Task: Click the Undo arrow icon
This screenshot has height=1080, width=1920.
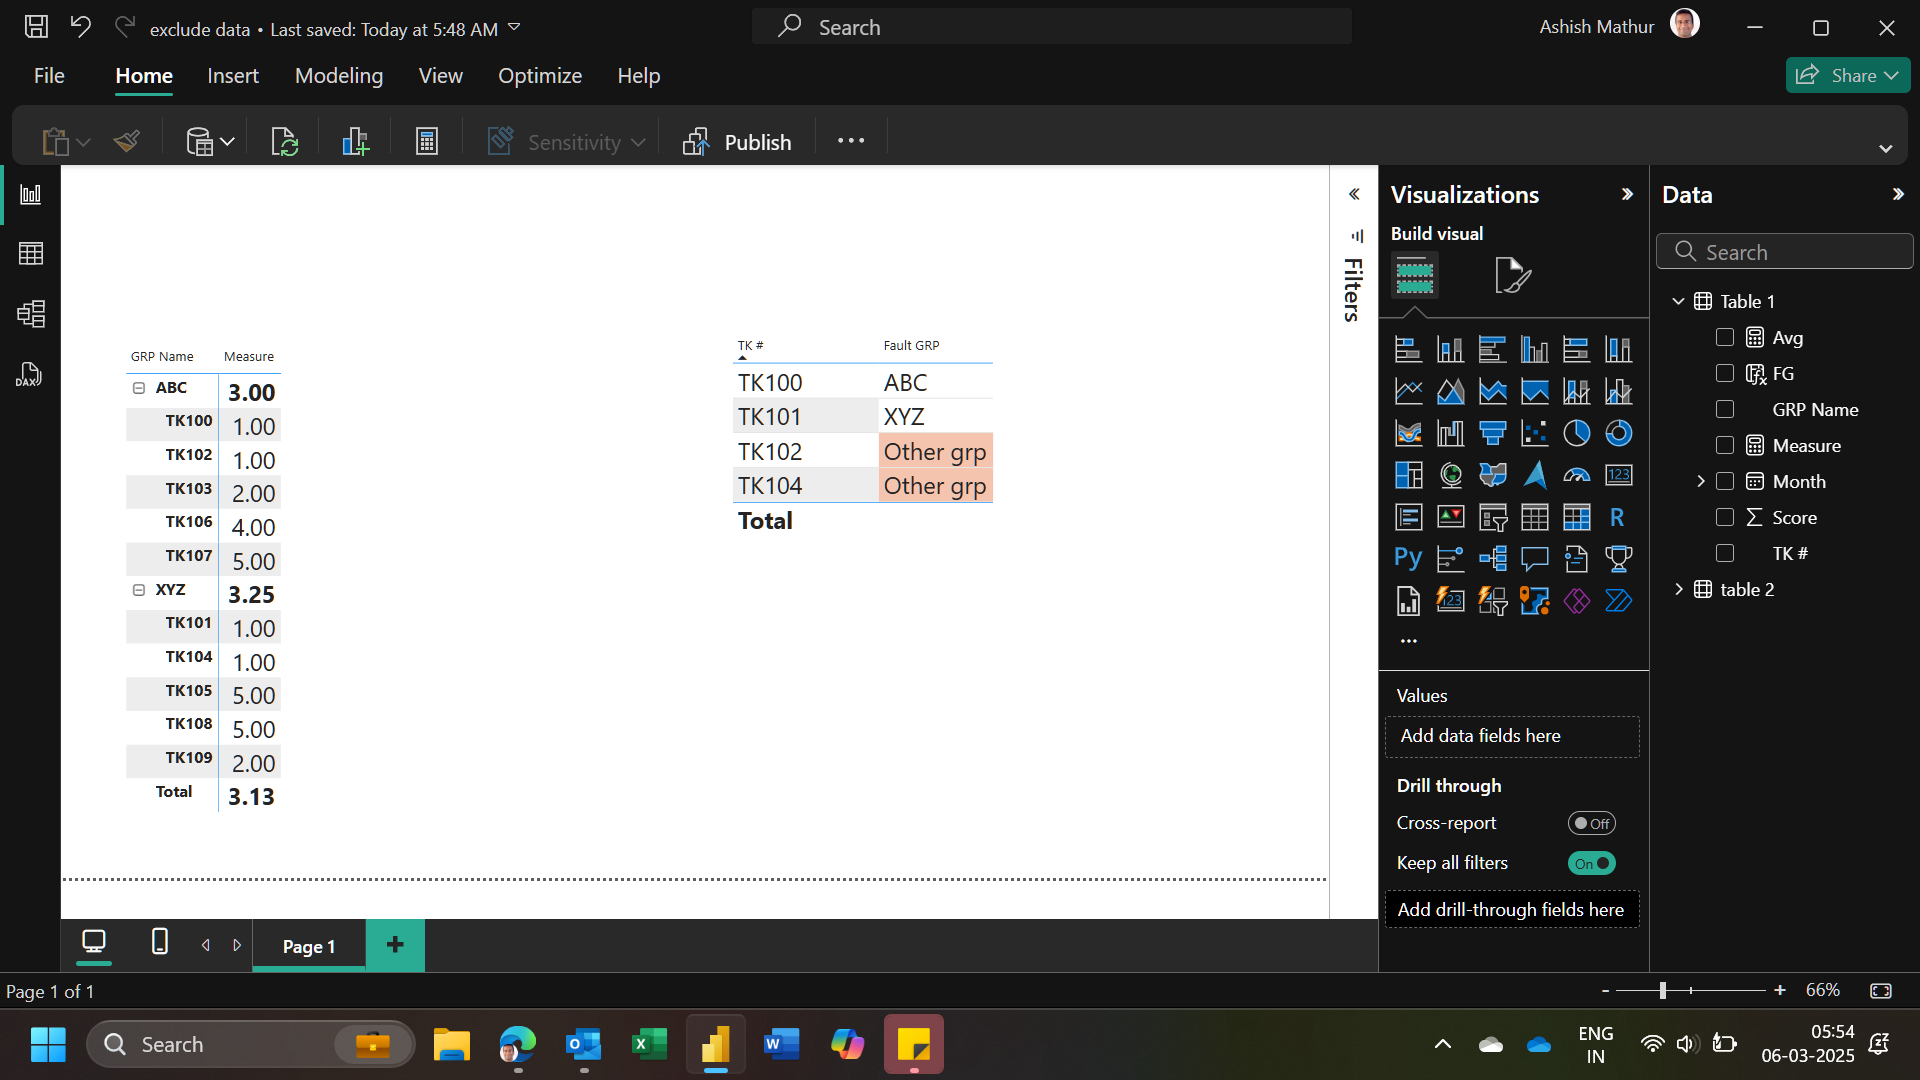Action: 80,27
